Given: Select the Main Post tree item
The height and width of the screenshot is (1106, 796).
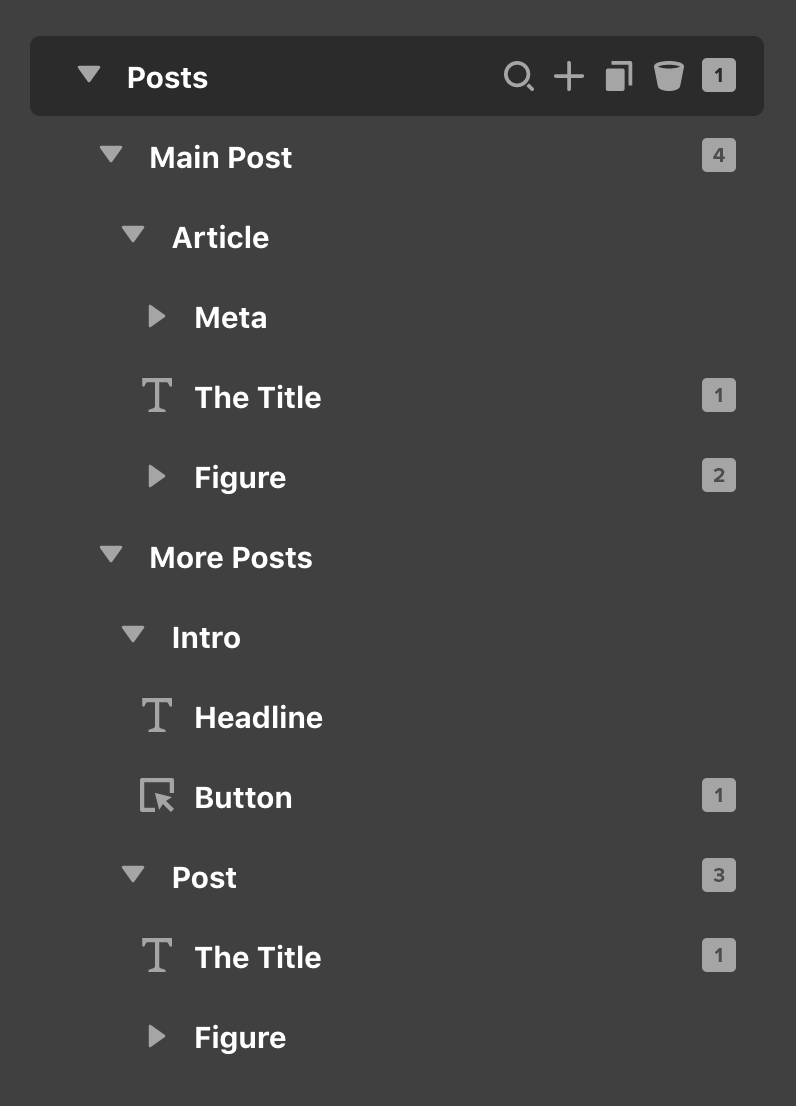Looking at the screenshot, I should pos(221,157).
